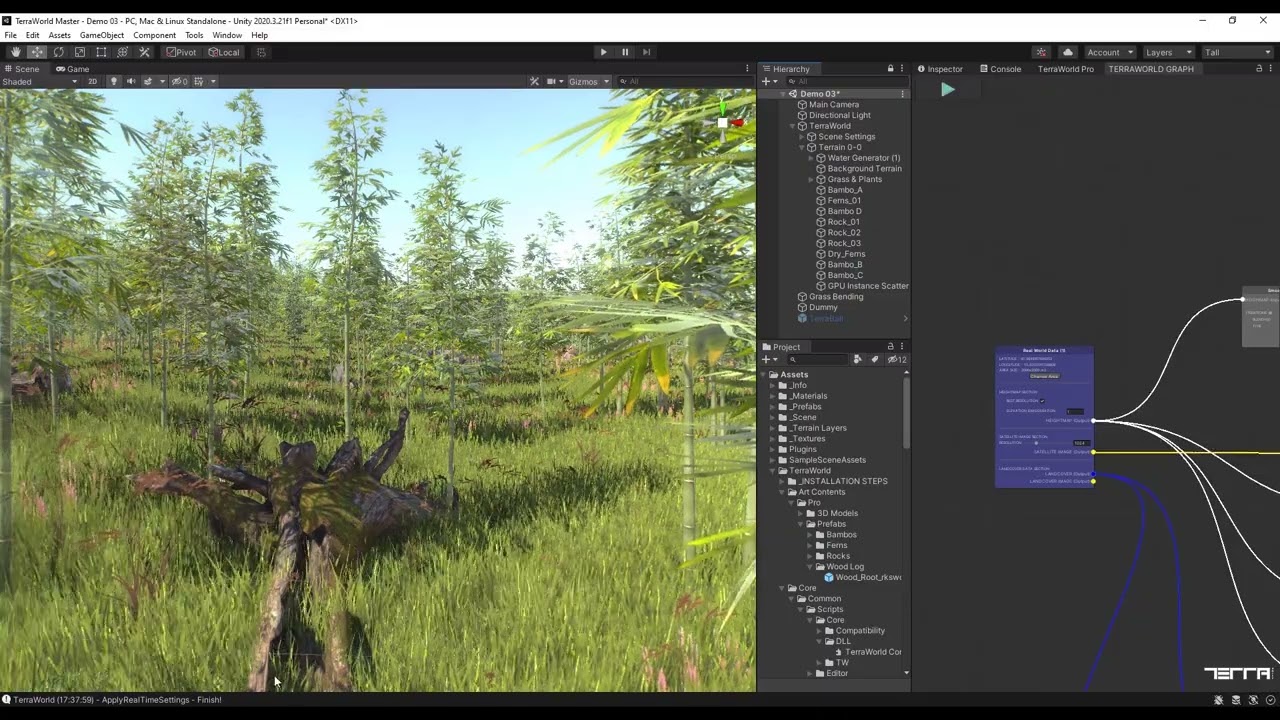This screenshot has height=720, width=1280.
Task: Click the yellow Satellite Image output port
Action: point(1093,452)
